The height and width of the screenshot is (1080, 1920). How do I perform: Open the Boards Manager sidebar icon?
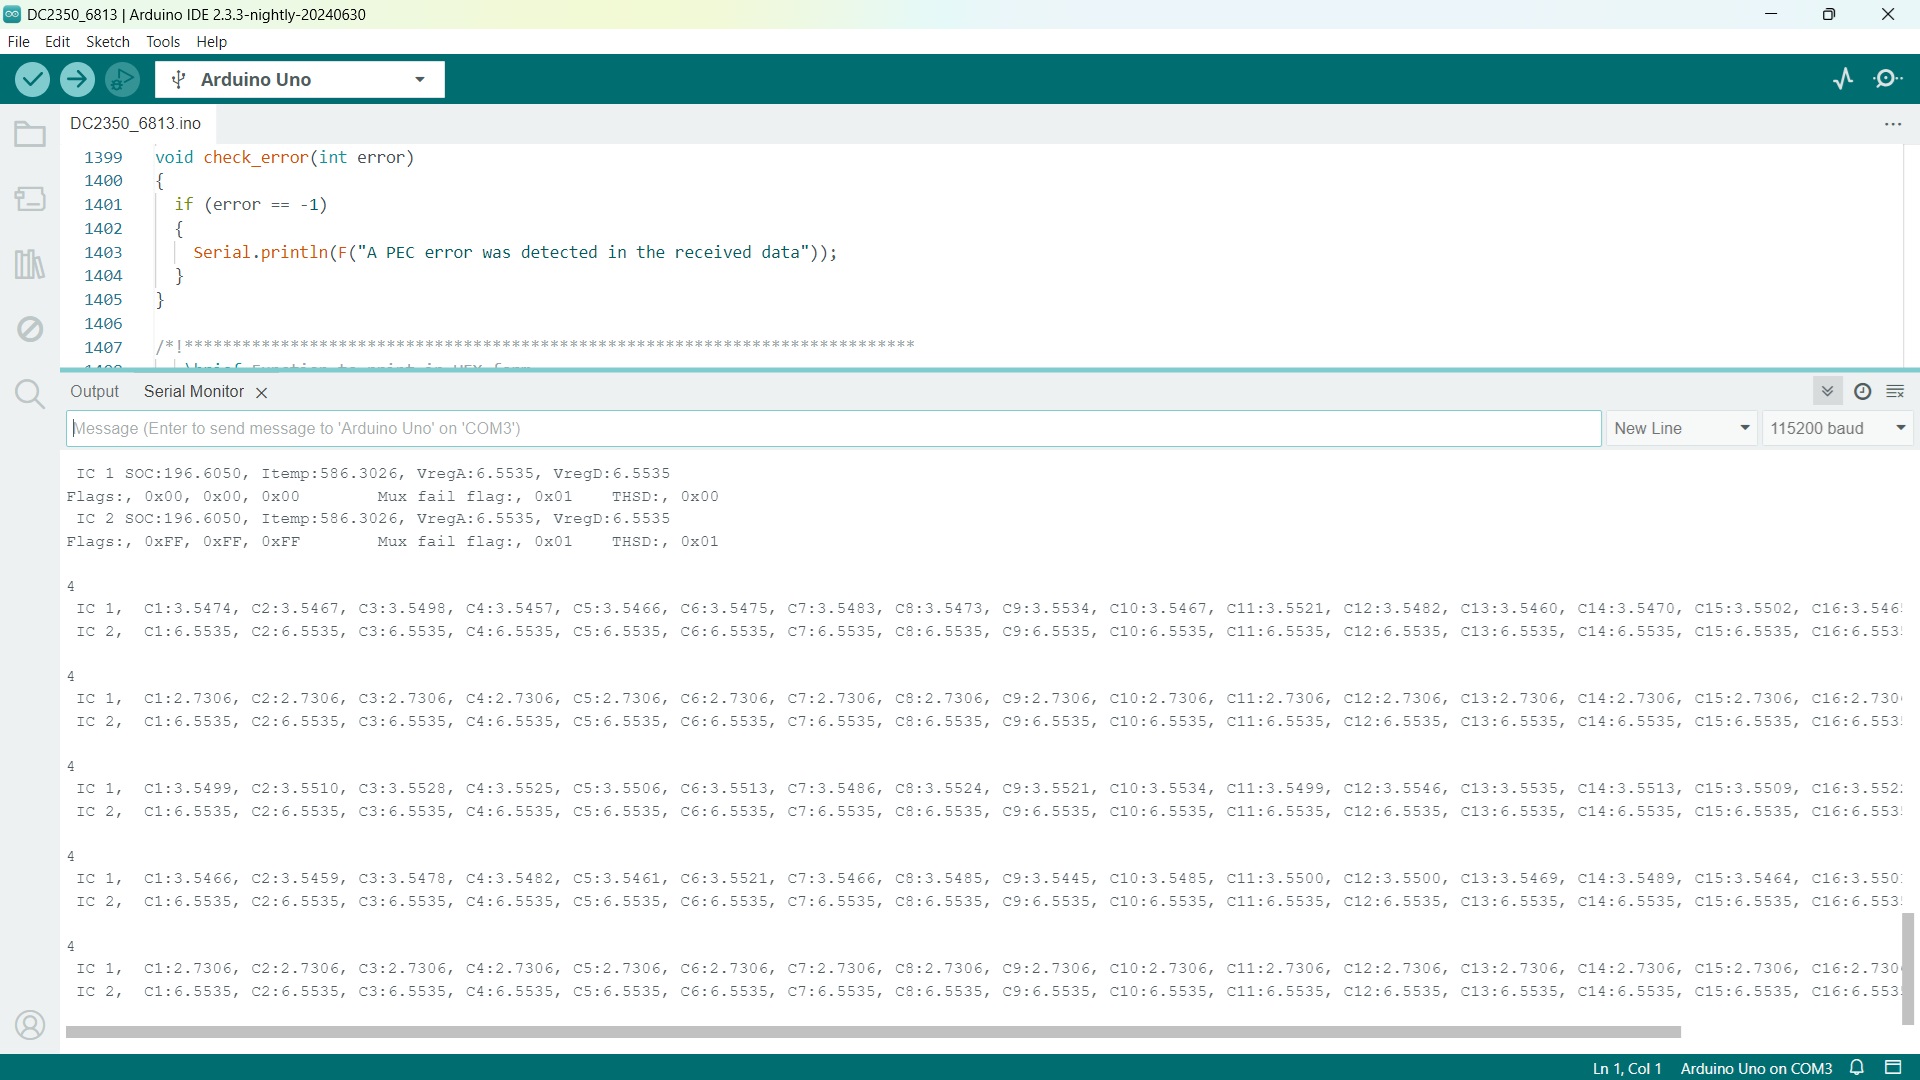point(30,199)
